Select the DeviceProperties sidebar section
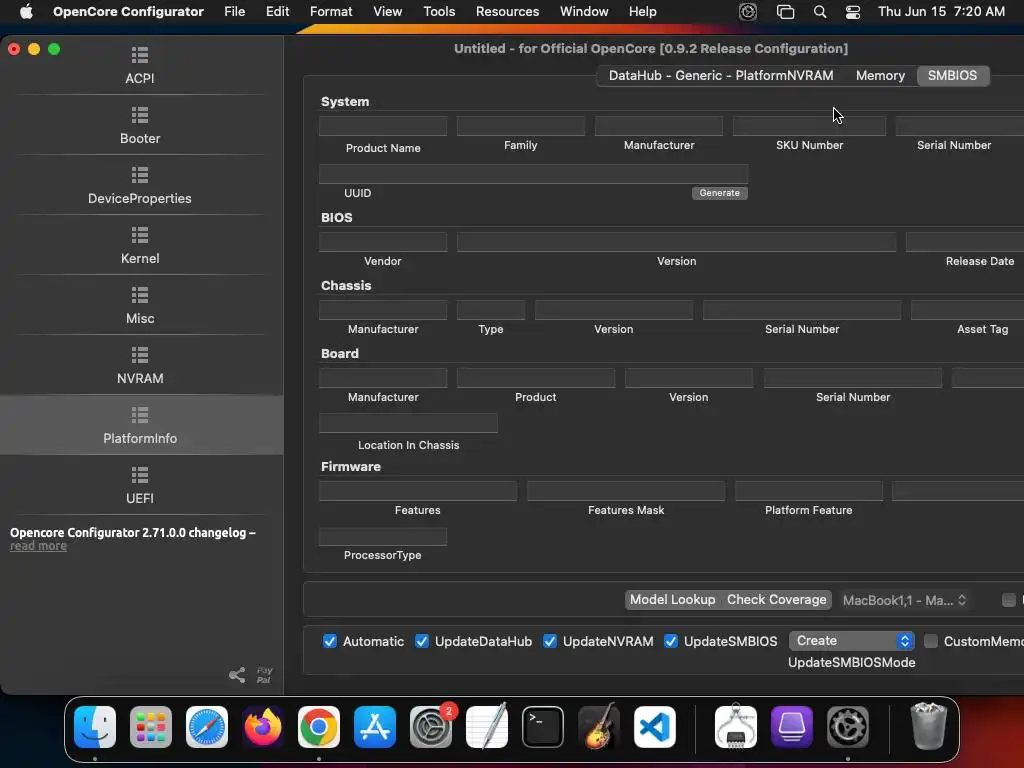The image size is (1024, 768). [x=140, y=185]
